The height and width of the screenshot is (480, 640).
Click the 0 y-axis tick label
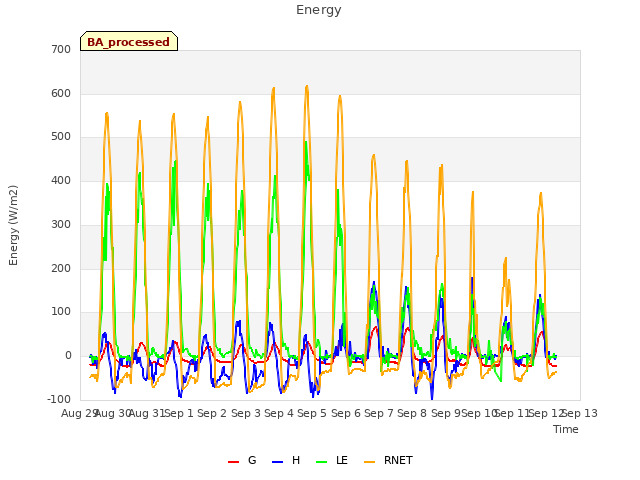68,356
